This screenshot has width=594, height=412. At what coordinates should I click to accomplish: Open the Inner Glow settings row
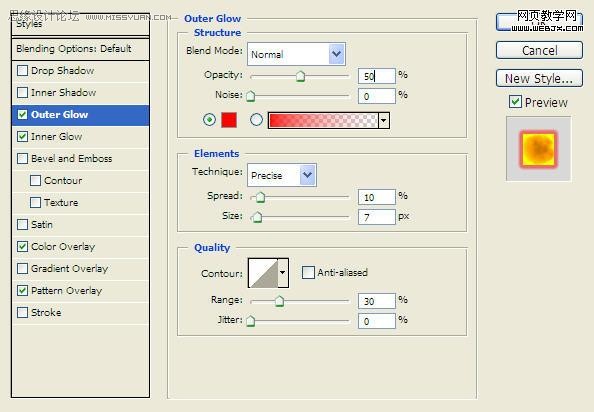click(x=80, y=137)
